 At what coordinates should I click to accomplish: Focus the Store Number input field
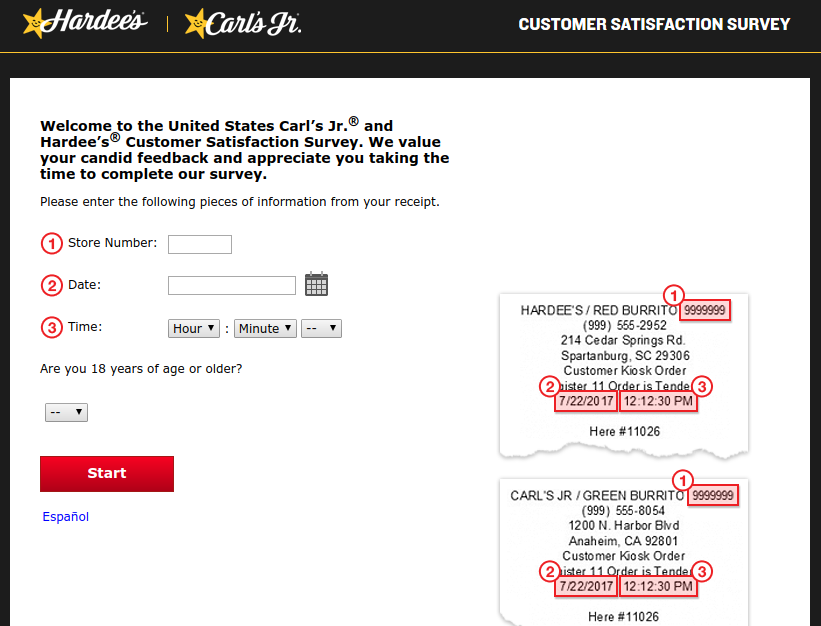coord(199,244)
